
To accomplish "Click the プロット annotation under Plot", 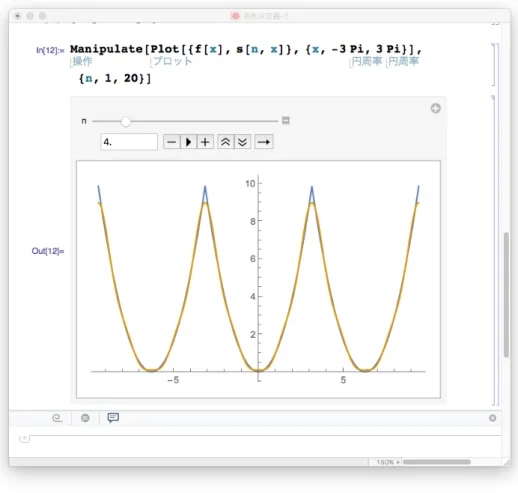I will 172,61.
